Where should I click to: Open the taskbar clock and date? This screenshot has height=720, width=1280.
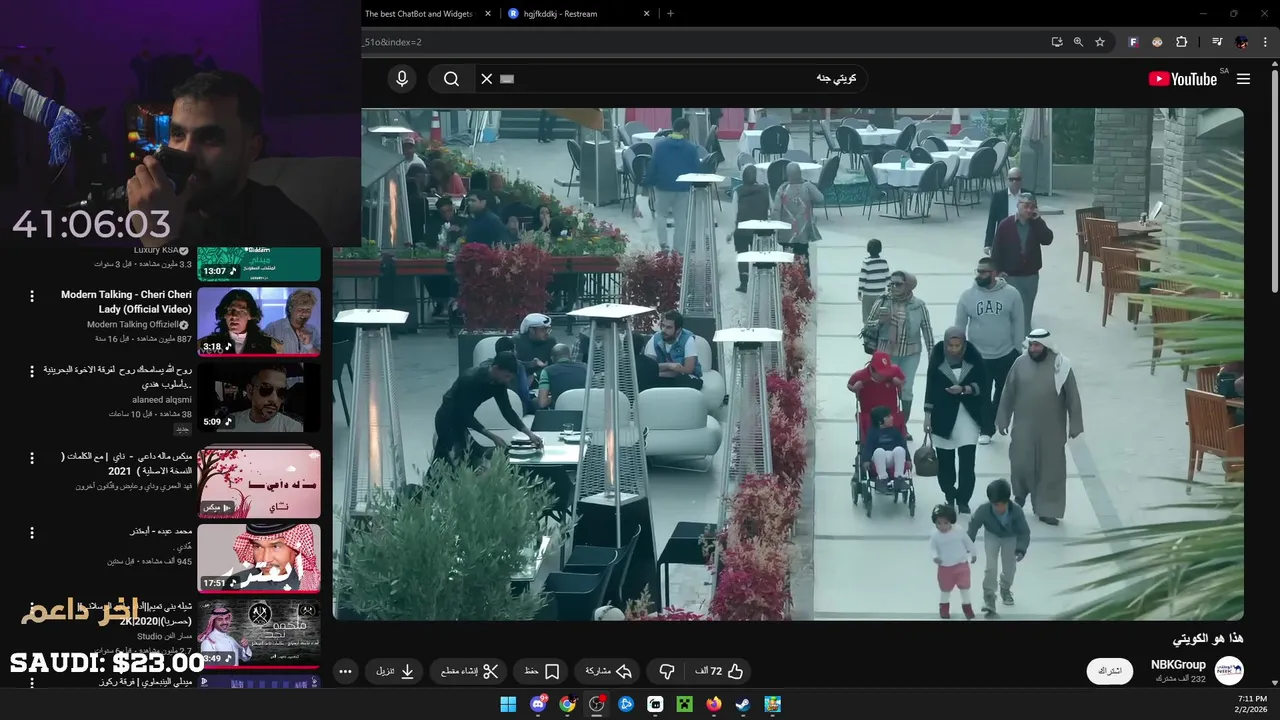[x=1252, y=704]
